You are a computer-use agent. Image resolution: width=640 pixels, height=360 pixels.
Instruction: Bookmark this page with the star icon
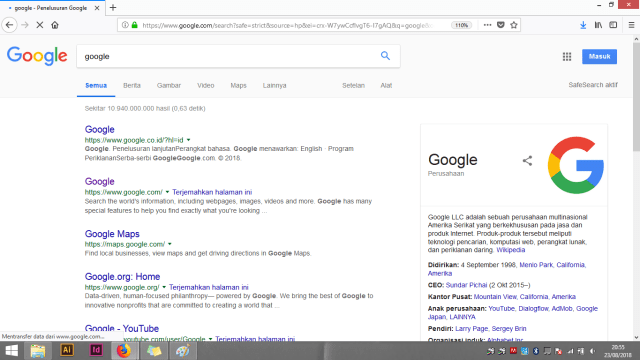pos(514,25)
